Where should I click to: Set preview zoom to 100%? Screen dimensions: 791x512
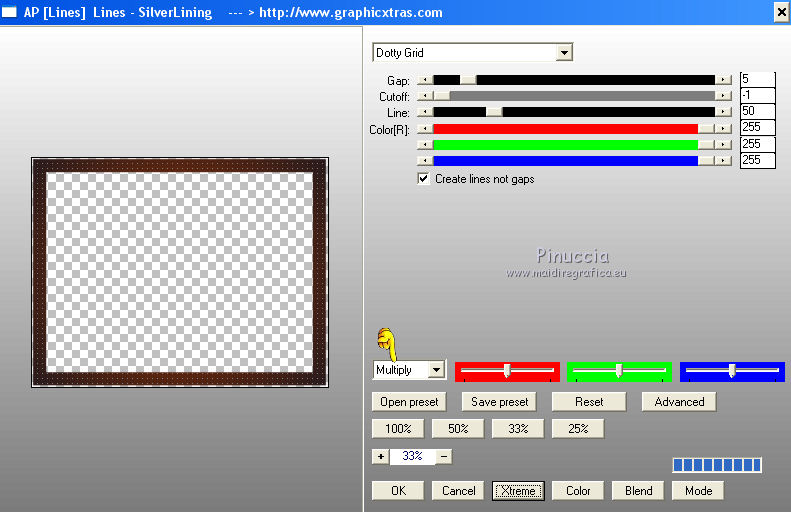398,429
